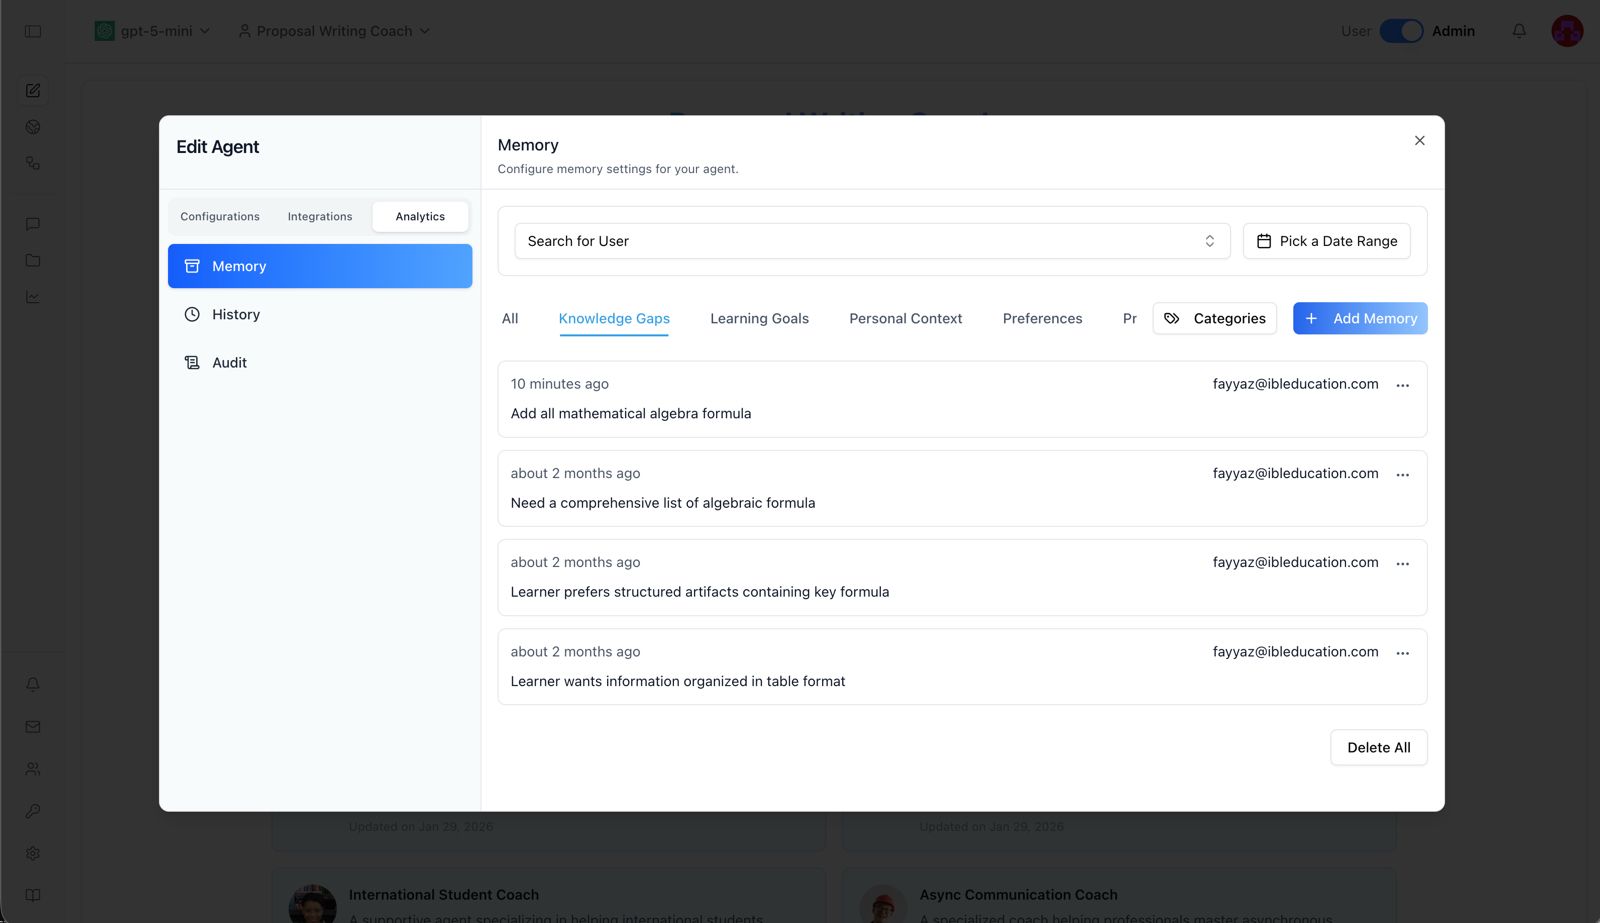Switch to the Configurations tab
This screenshot has height=923, width=1600.
click(220, 216)
